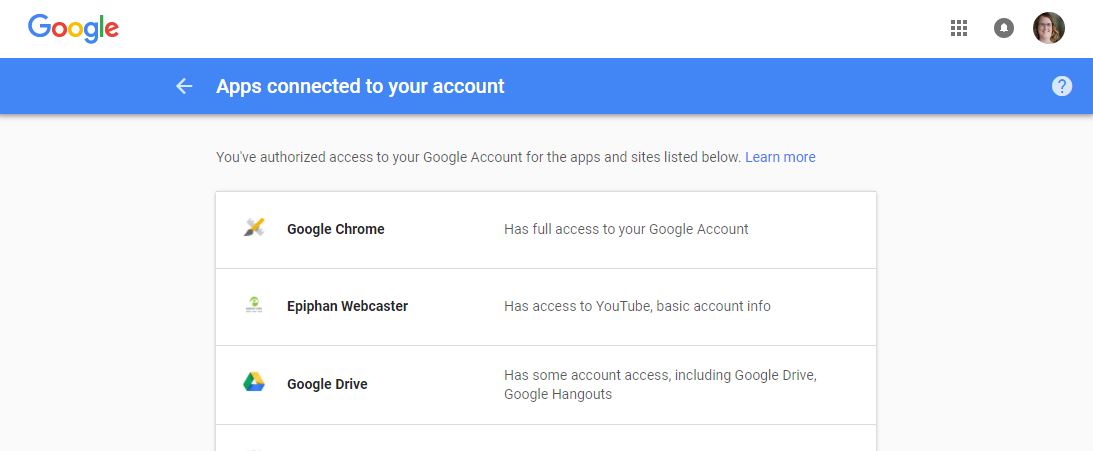Click the Epiphan Webcaster app icon
The image size is (1093, 451).
[254, 305]
